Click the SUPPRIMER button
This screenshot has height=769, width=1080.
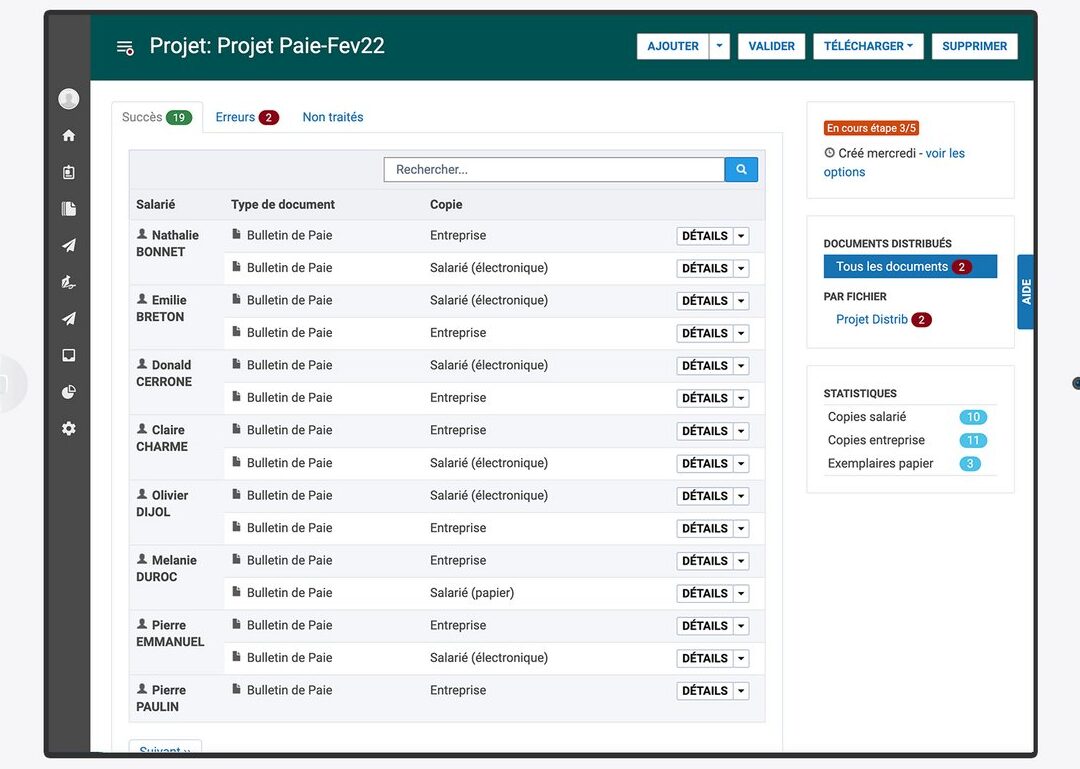pos(975,46)
